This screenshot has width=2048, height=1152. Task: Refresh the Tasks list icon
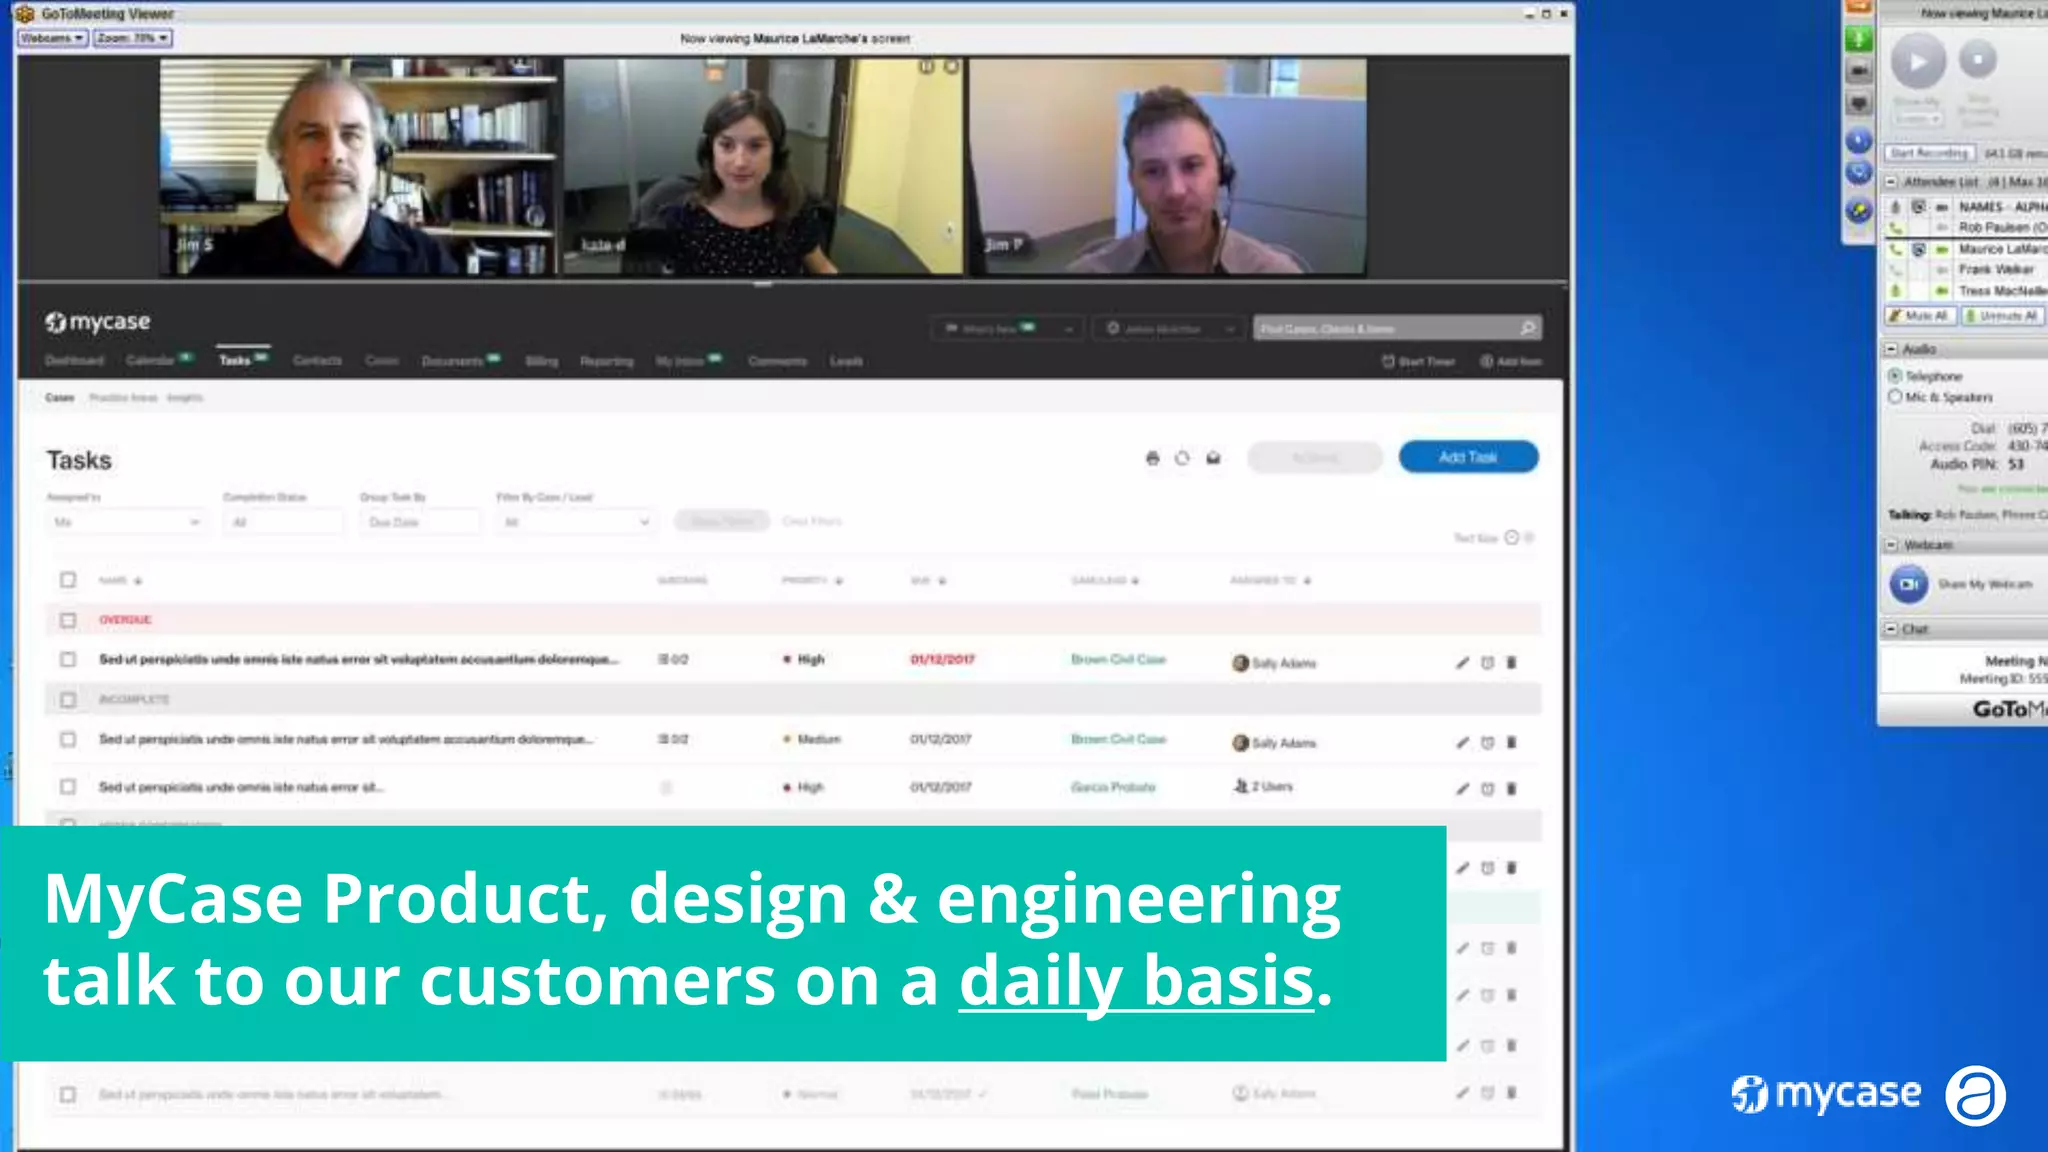click(x=1182, y=458)
